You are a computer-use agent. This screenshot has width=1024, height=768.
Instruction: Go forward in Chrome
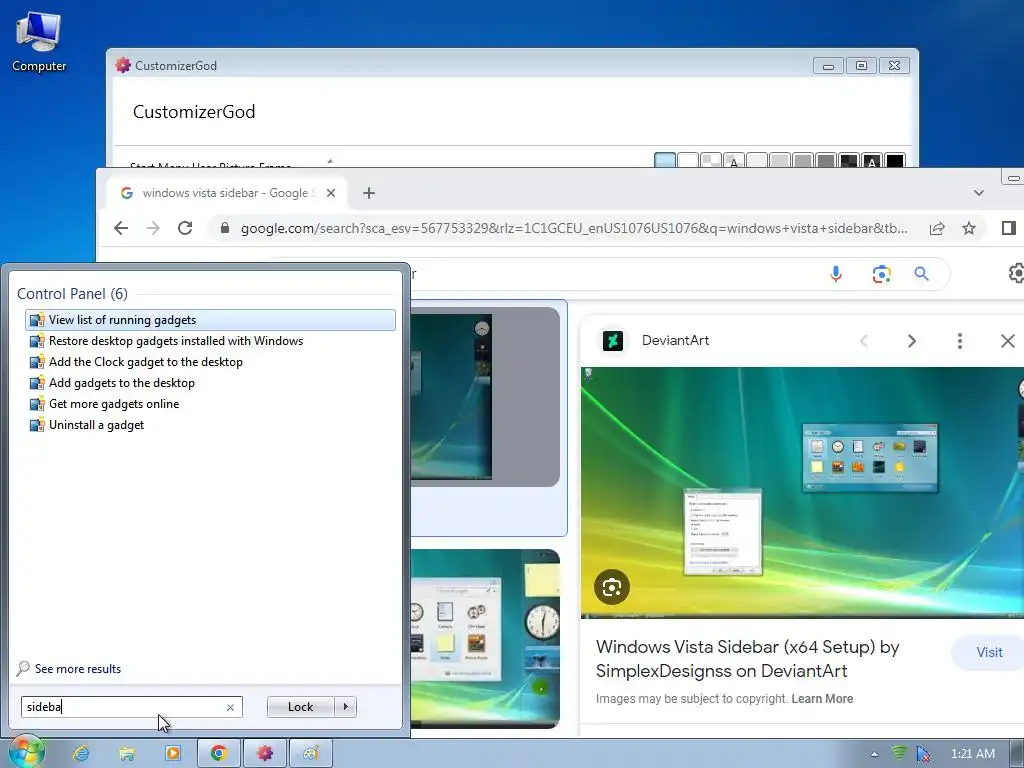[x=153, y=228]
